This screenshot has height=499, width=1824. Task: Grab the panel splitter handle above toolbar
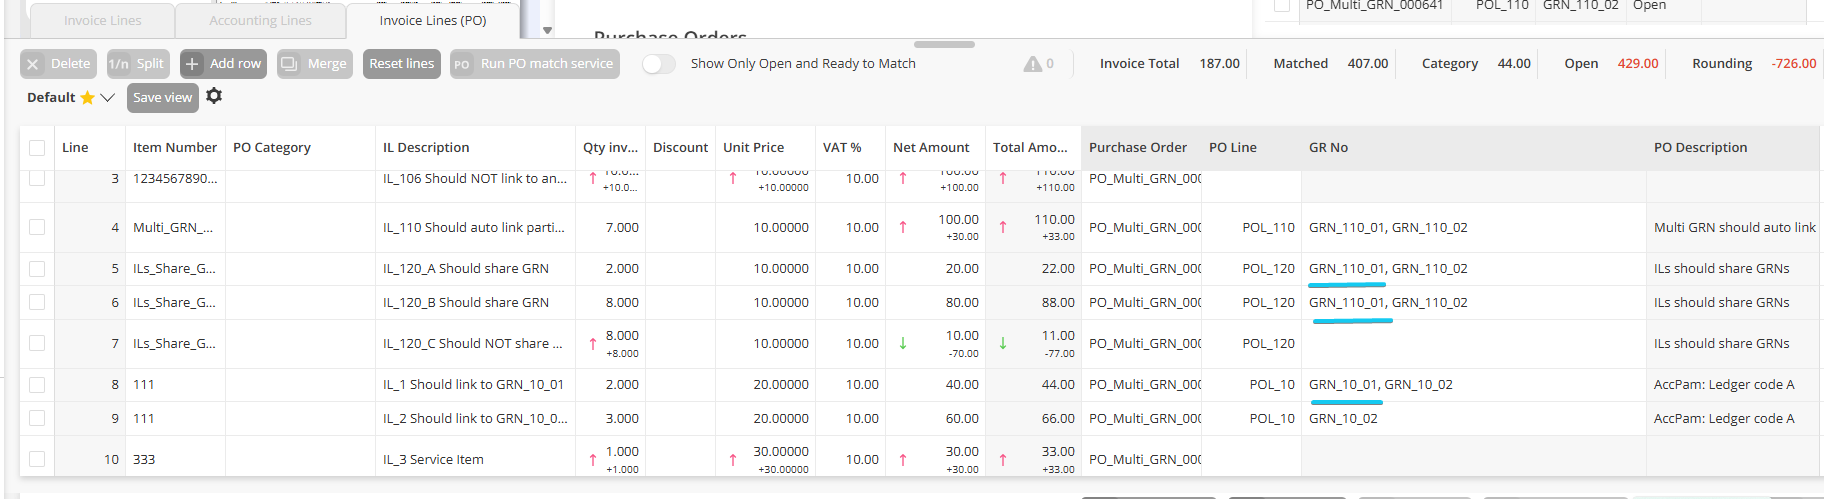944,44
